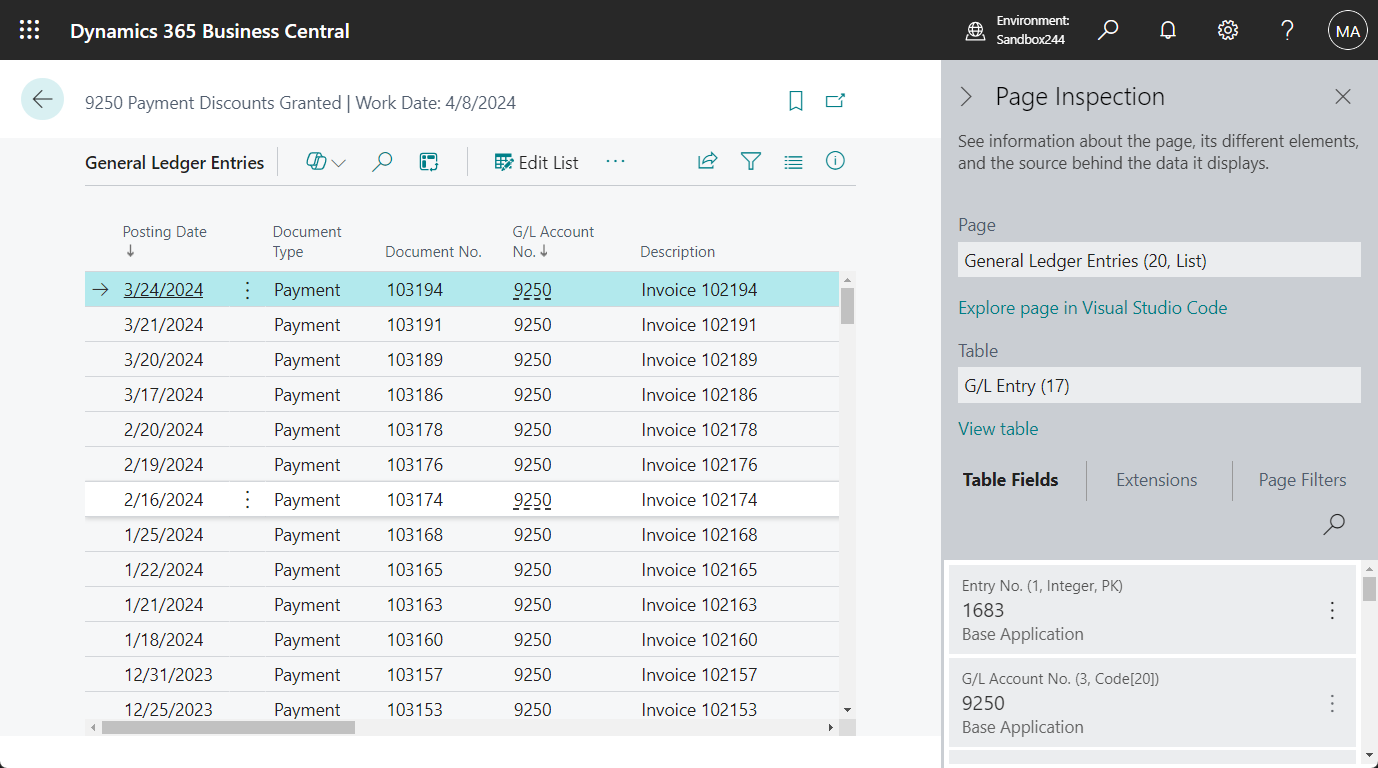This screenshot has width=1378, height=768.
Task: Click the View table link
Action: [x=998, y=428]
